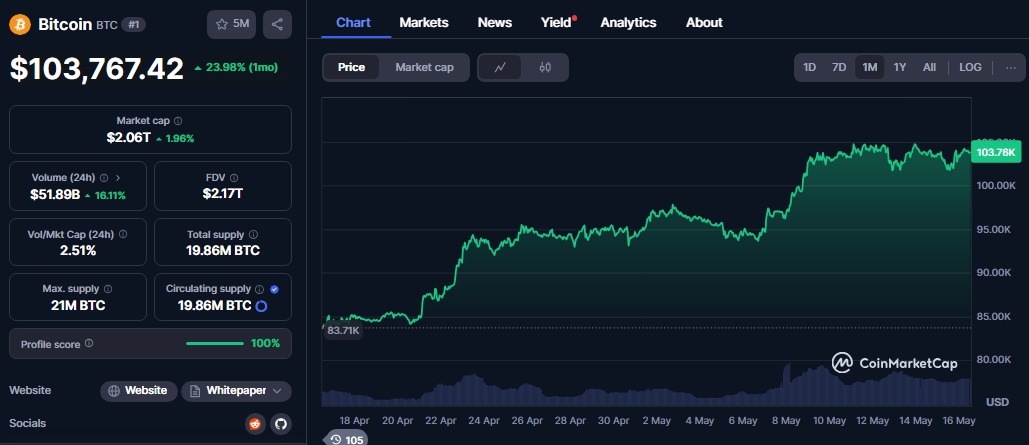Set chart range to 1D
The width and height of the screenshot is (1029, 445).
(810, 67)
